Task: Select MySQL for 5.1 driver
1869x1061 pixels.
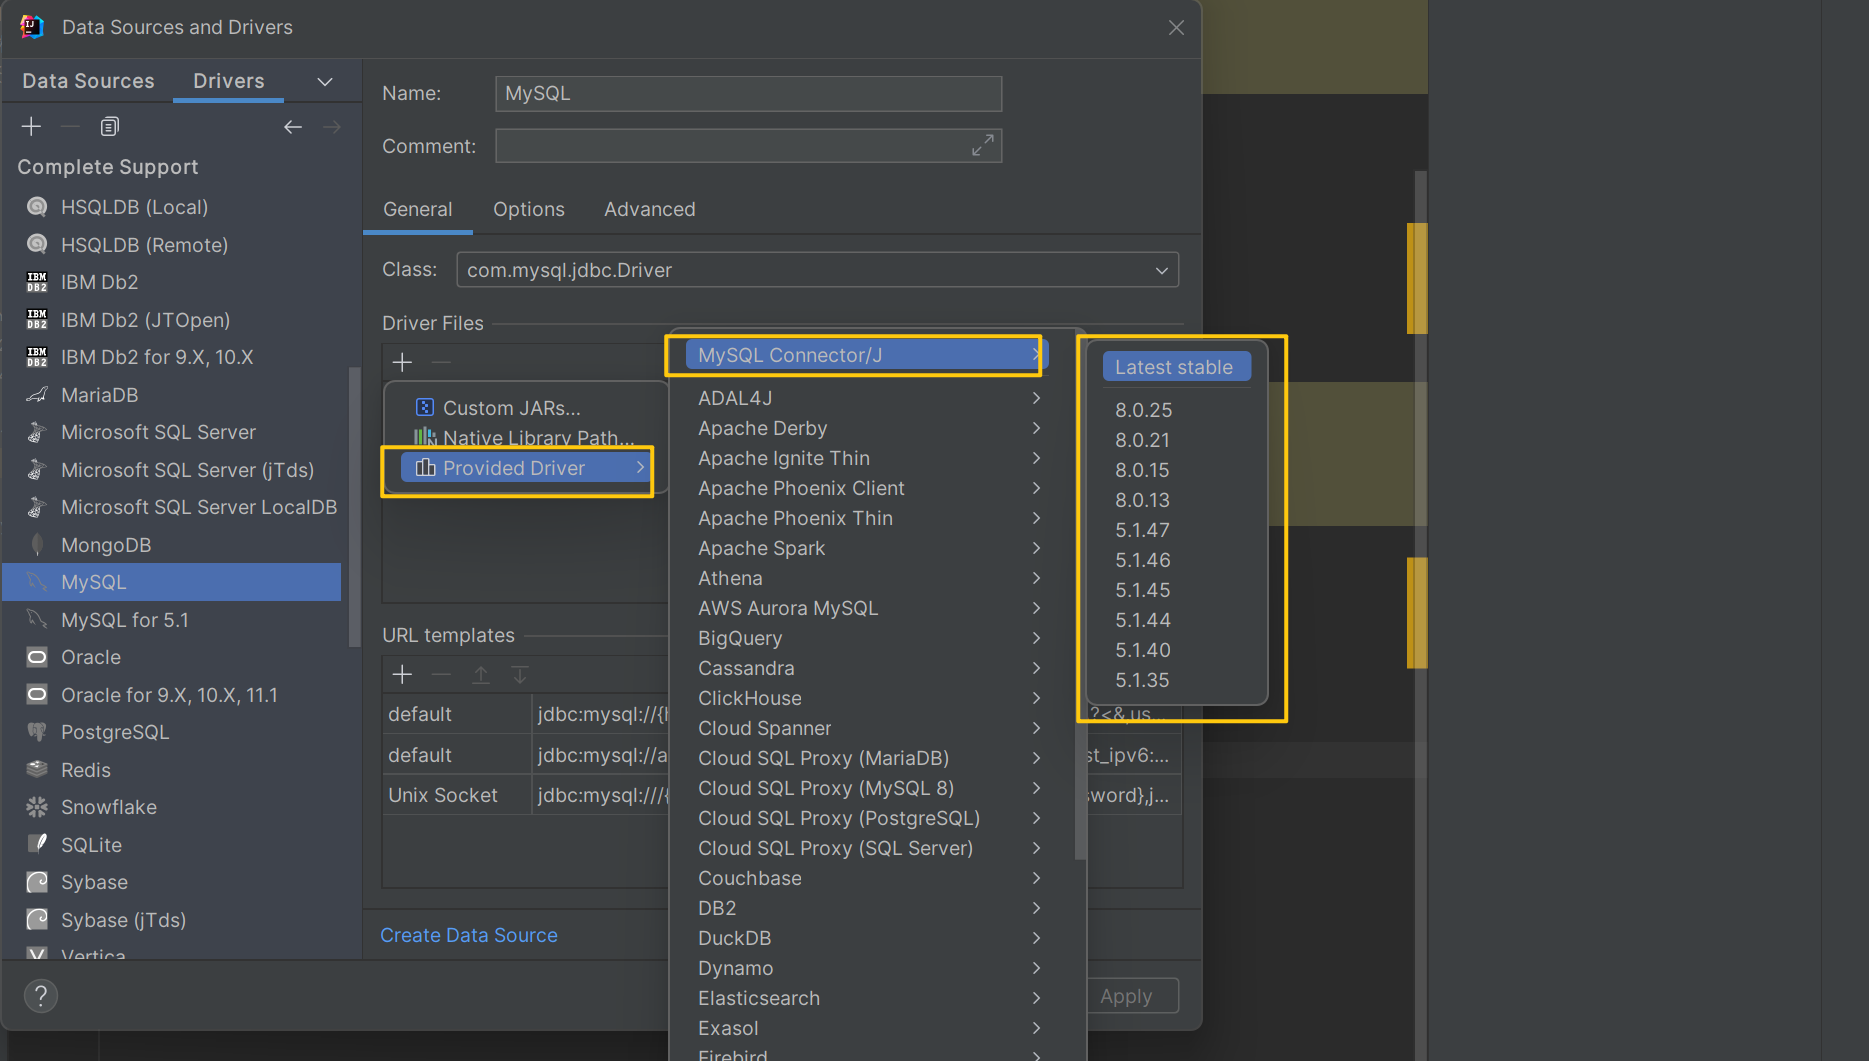Action: point(172,620)
